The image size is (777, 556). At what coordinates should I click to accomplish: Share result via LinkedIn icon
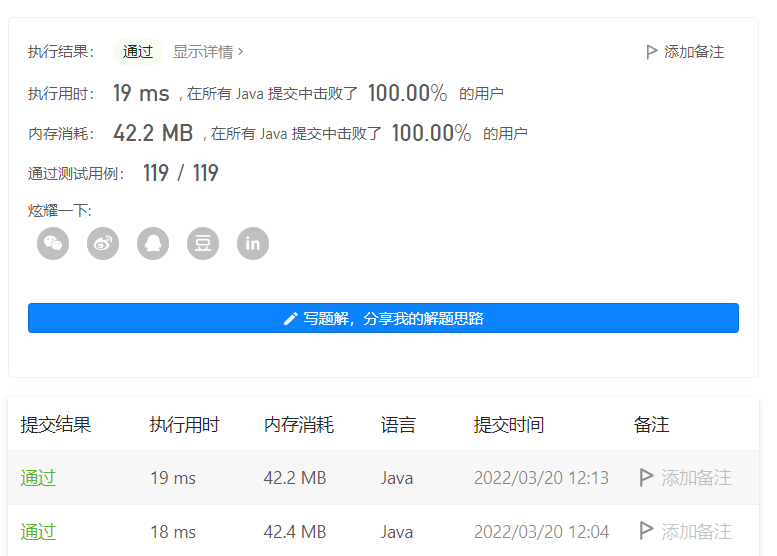click(253, 243)
